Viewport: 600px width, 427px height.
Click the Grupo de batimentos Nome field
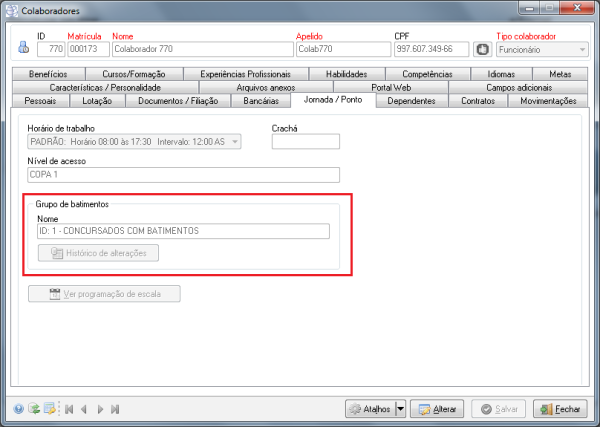[182, 231]
